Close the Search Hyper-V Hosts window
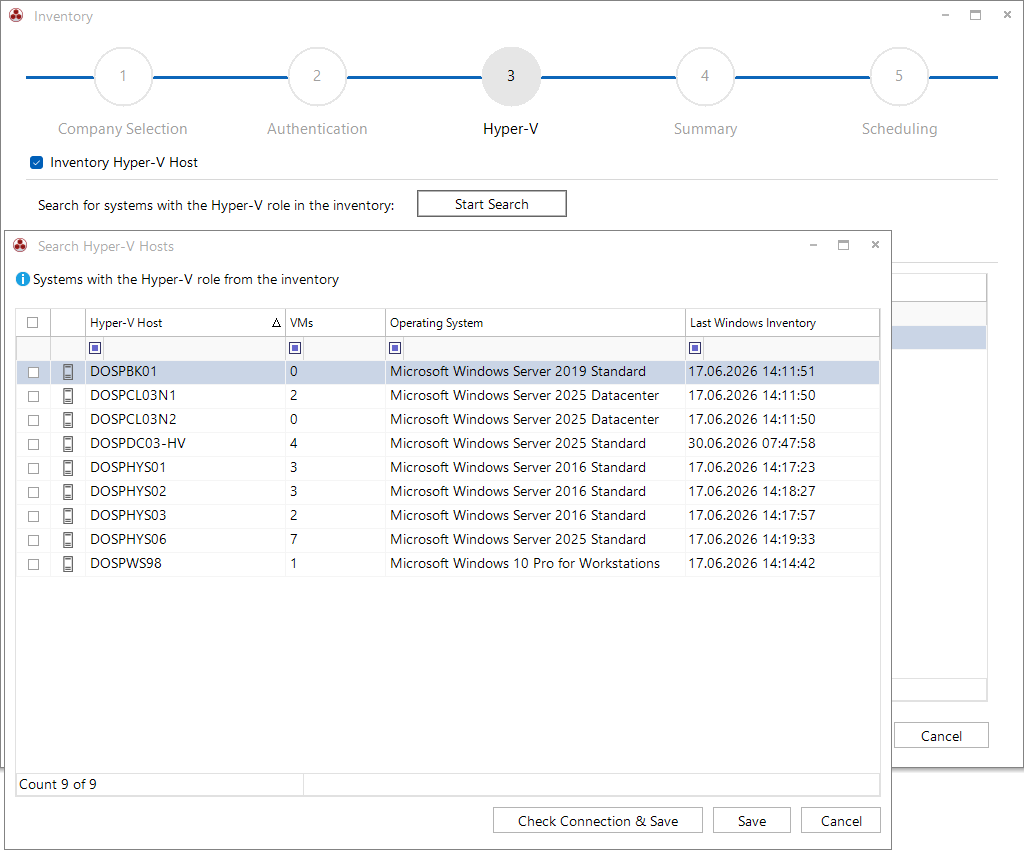The width and height of the screenshot is (1024, 852). coord(875,245)
